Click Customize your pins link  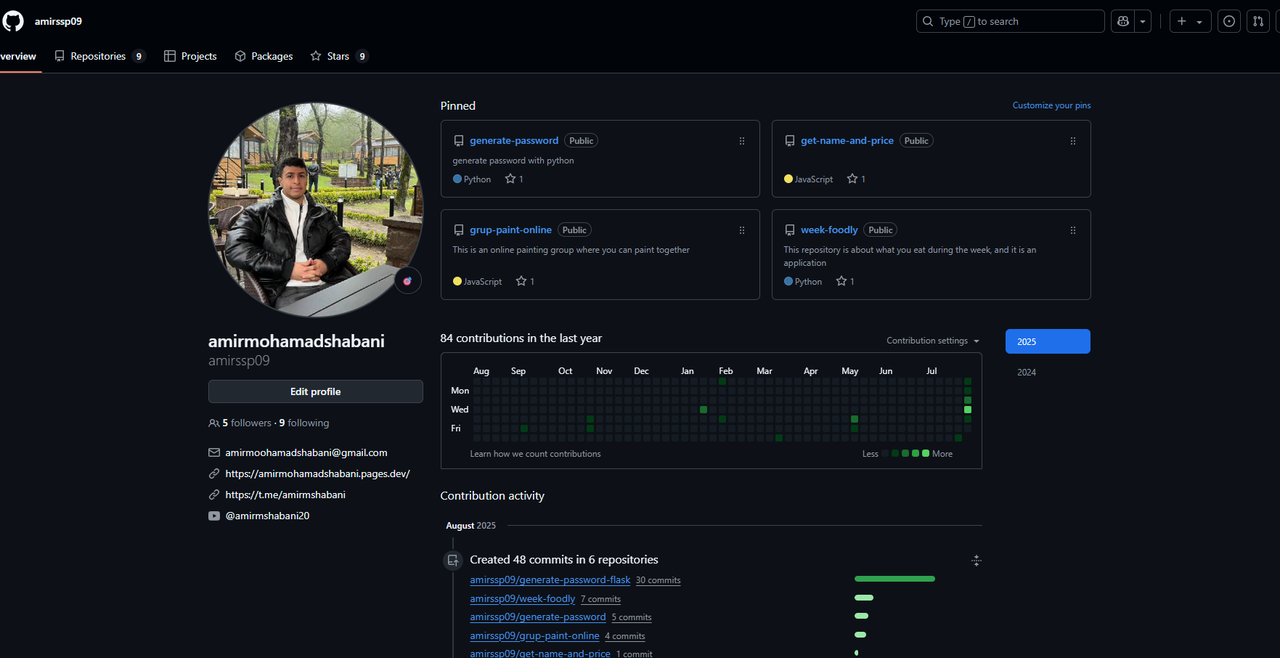coord(1051,105)
